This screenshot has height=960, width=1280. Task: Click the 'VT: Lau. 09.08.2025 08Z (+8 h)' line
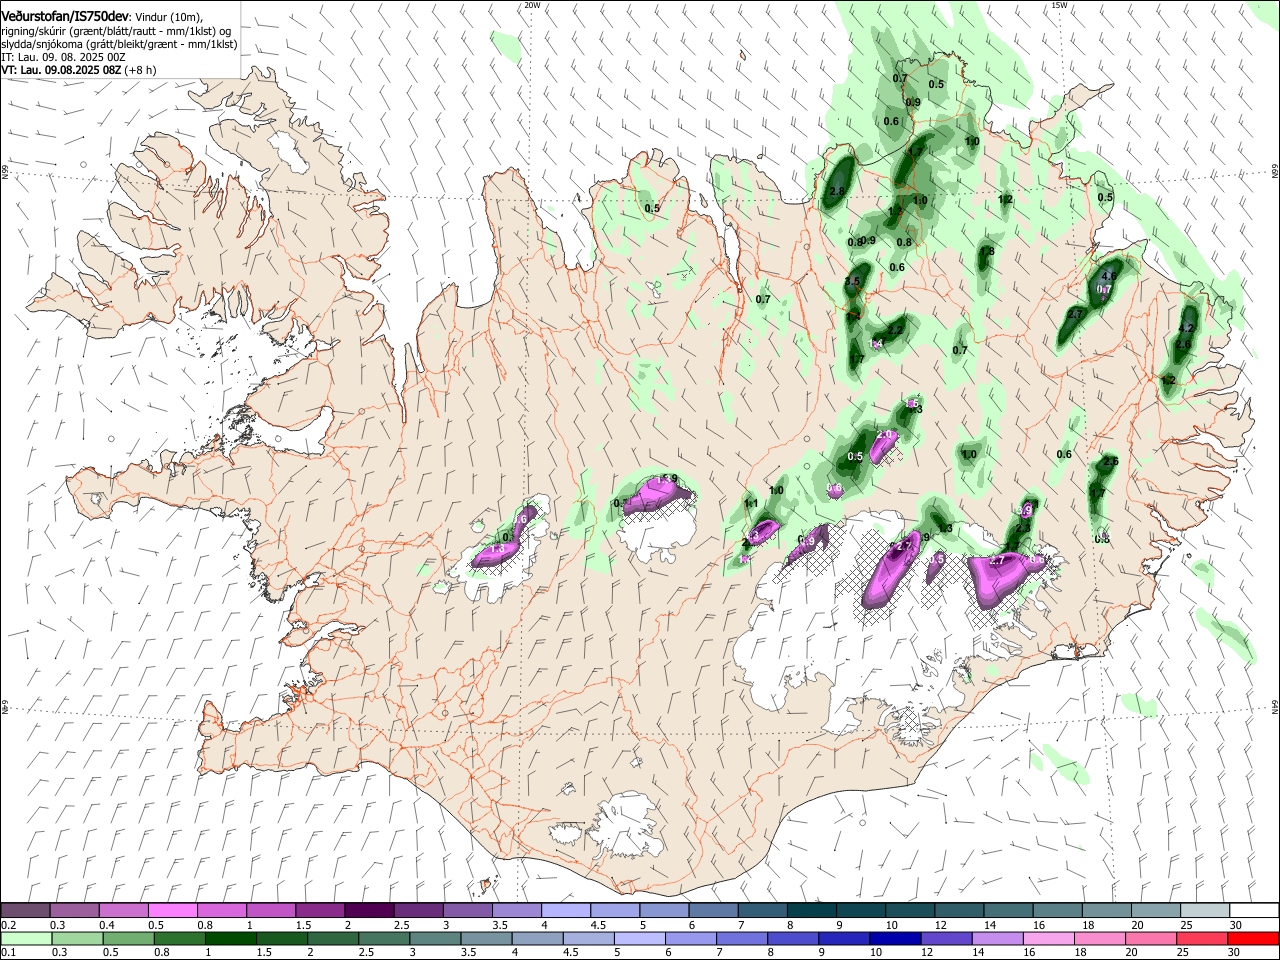coord(79,70)
